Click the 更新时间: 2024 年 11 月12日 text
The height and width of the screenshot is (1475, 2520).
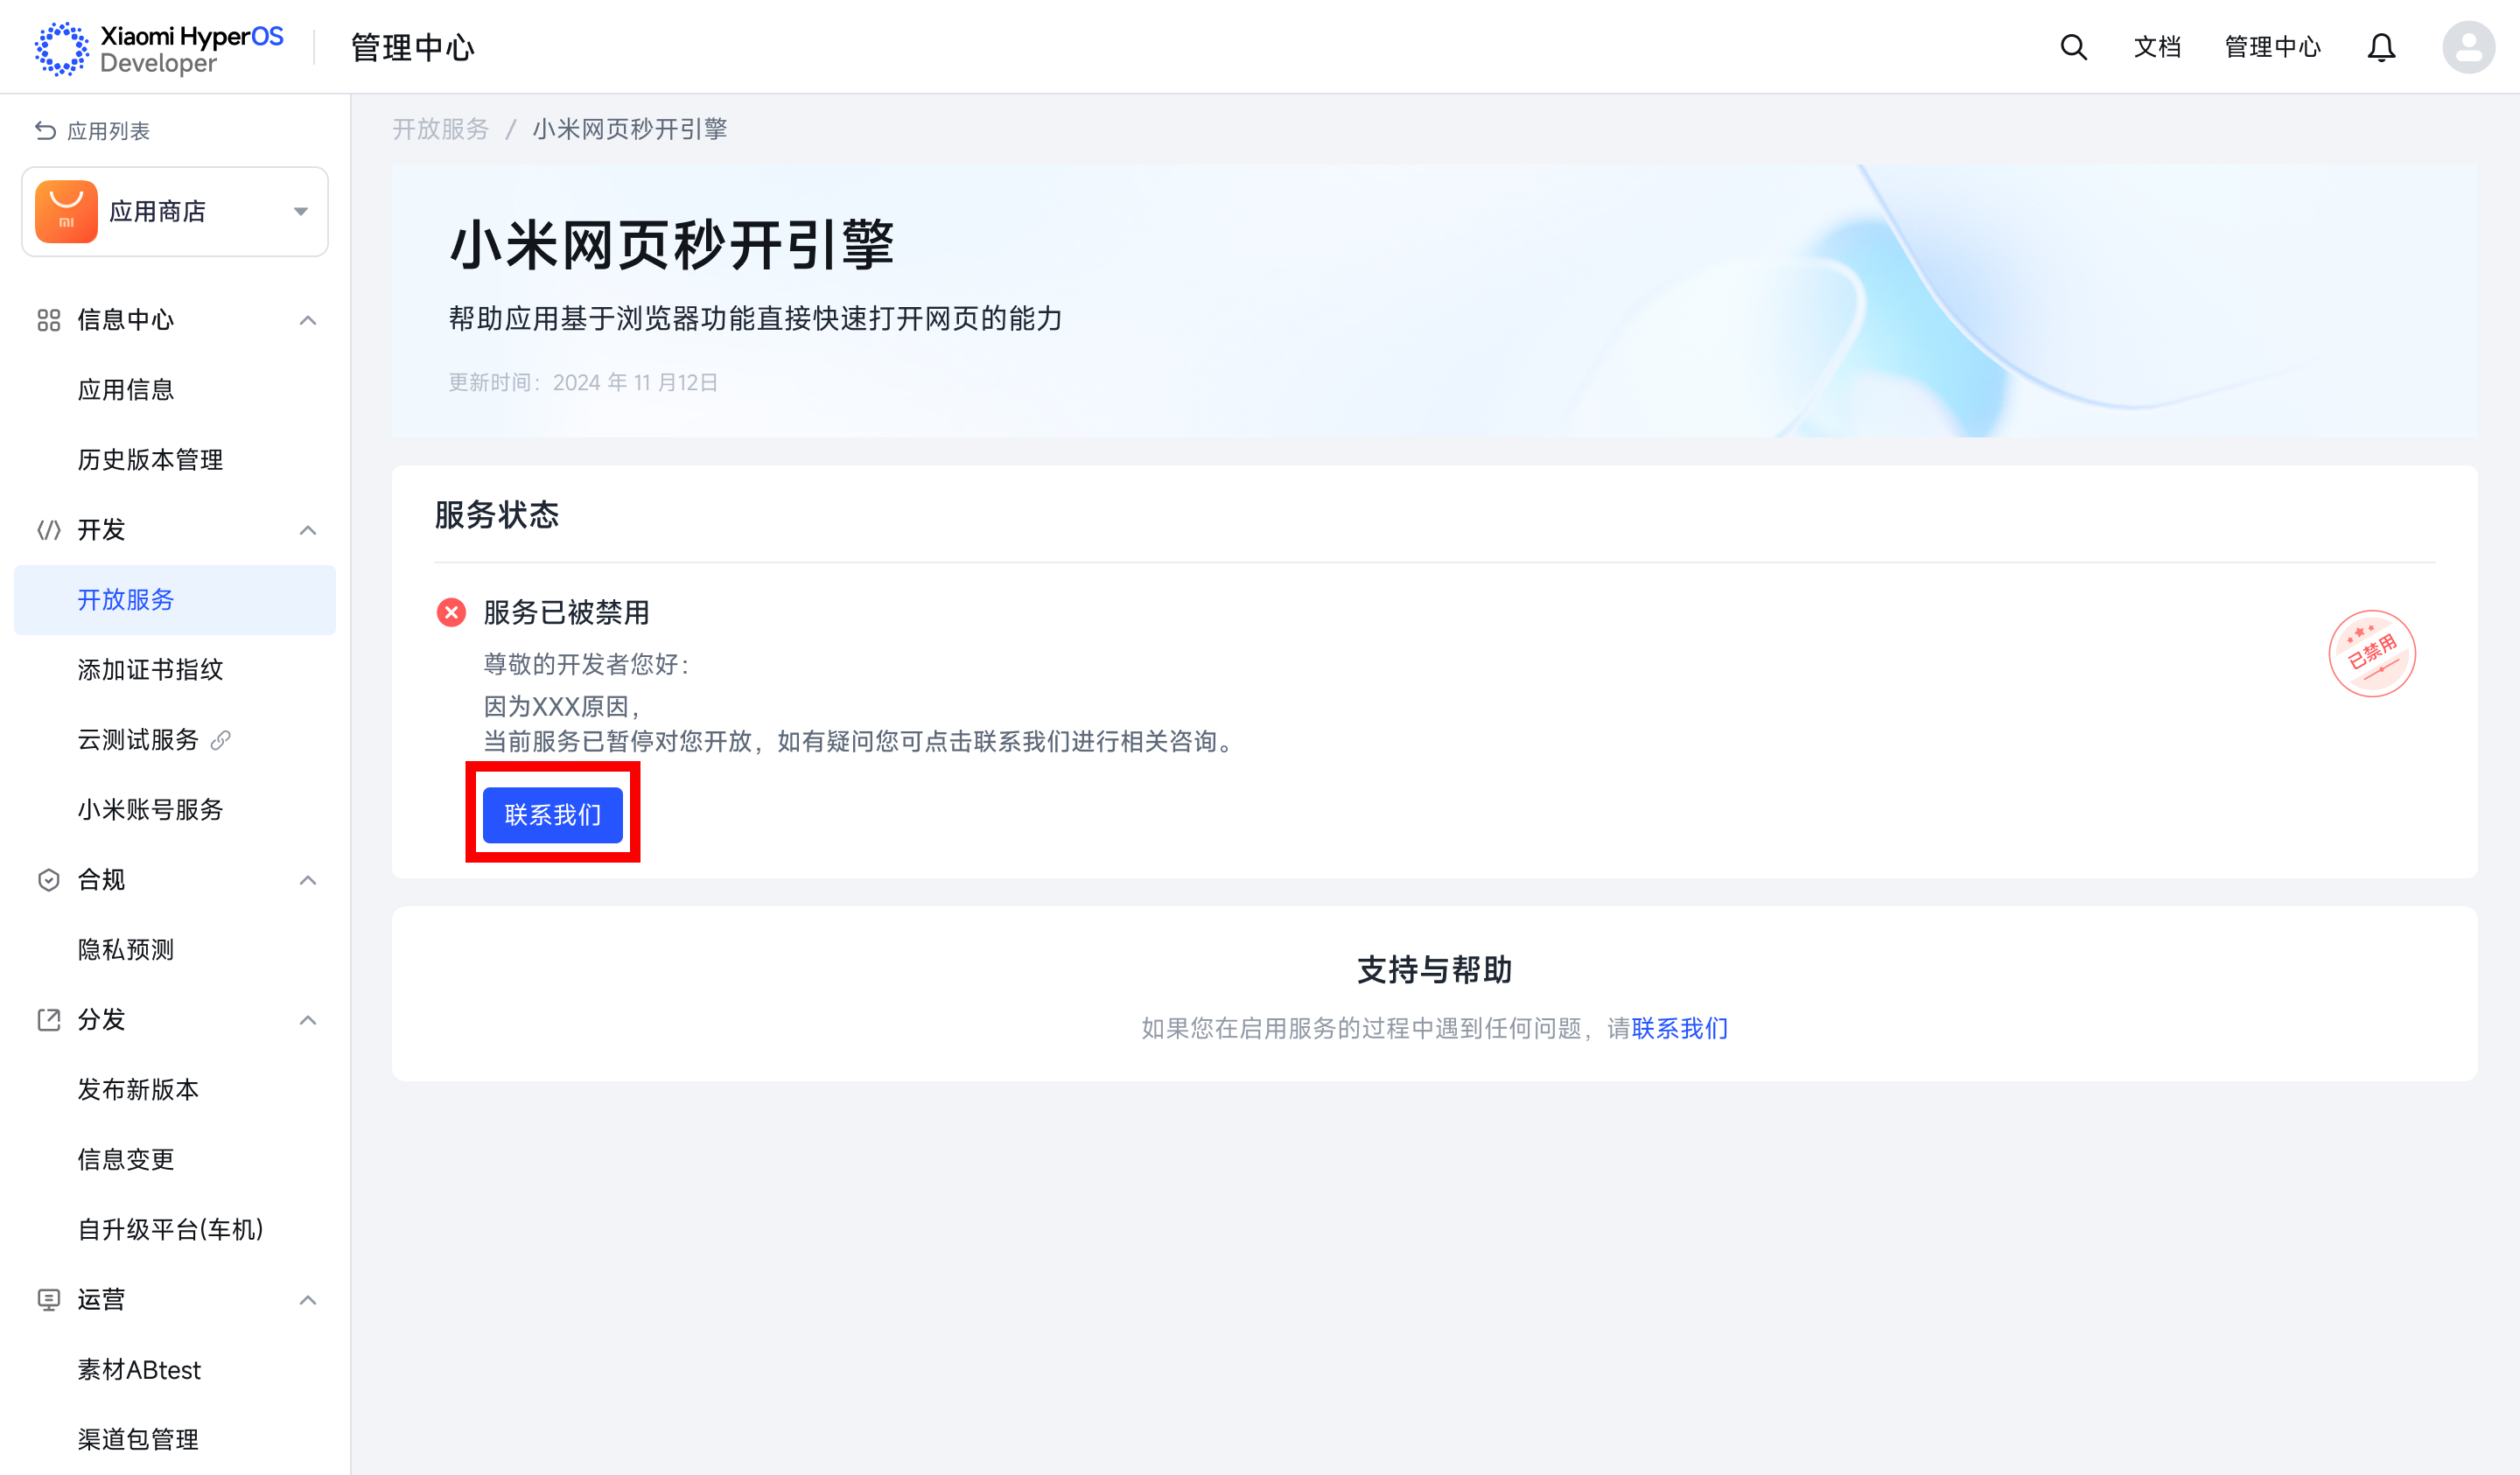[583, 383]
